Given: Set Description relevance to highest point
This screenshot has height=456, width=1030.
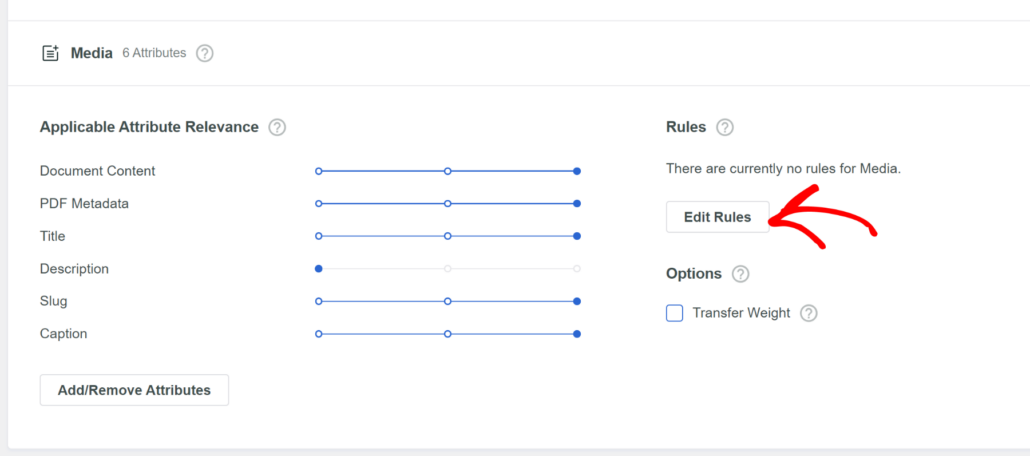Looking at the screenshot, I should (577, 269).
